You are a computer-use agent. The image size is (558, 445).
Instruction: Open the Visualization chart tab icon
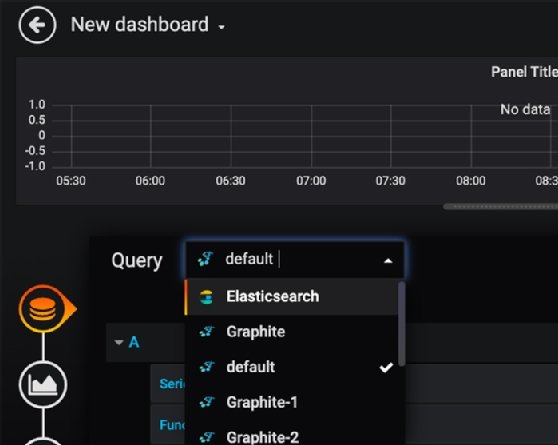click(x=43, y=384)
